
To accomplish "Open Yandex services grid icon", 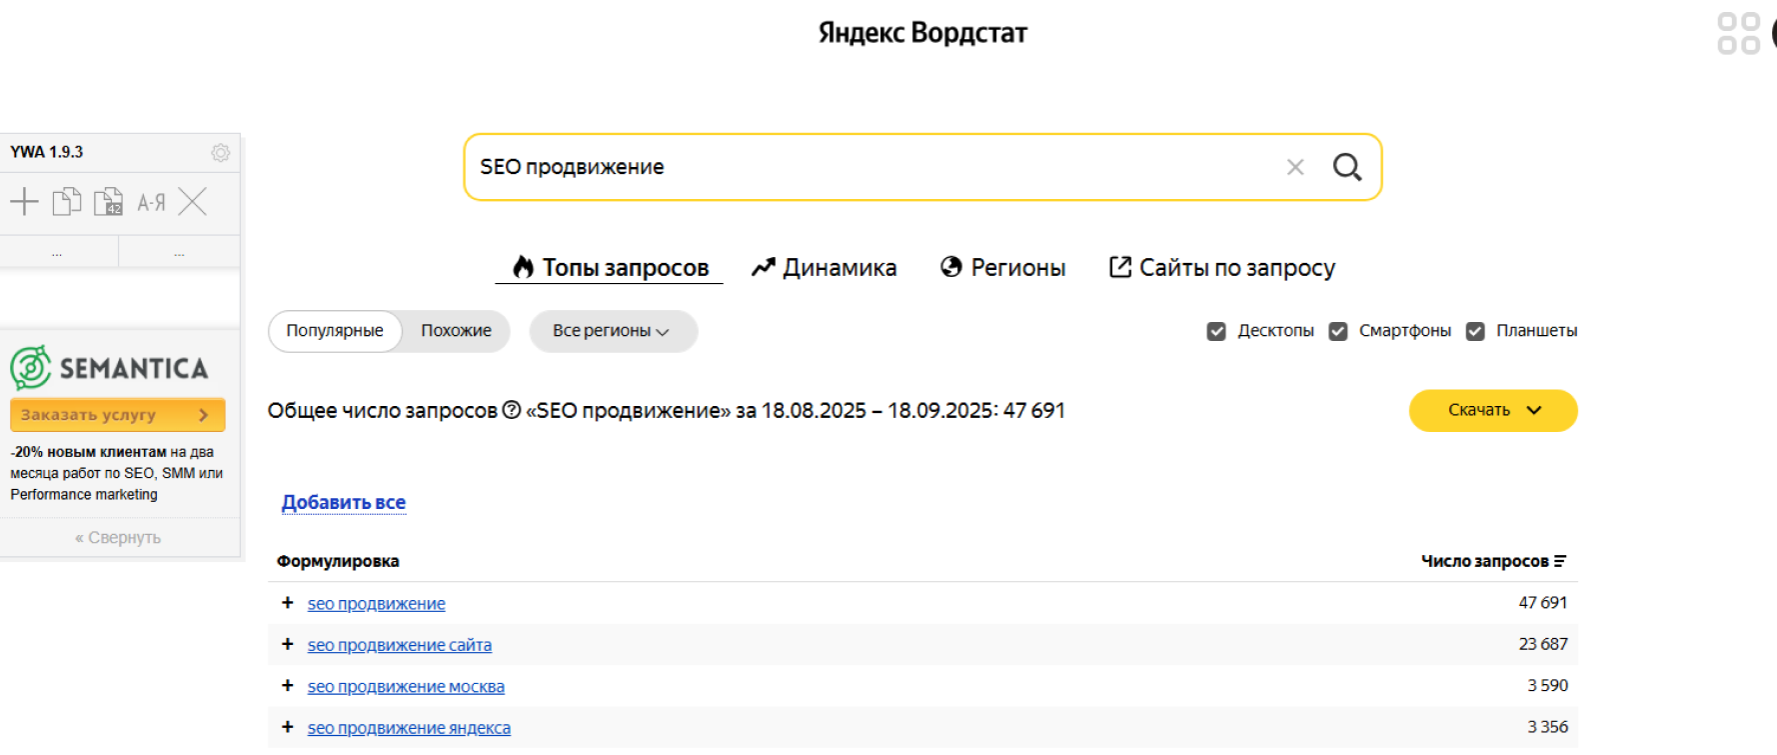I will [x=1738, y=33].
